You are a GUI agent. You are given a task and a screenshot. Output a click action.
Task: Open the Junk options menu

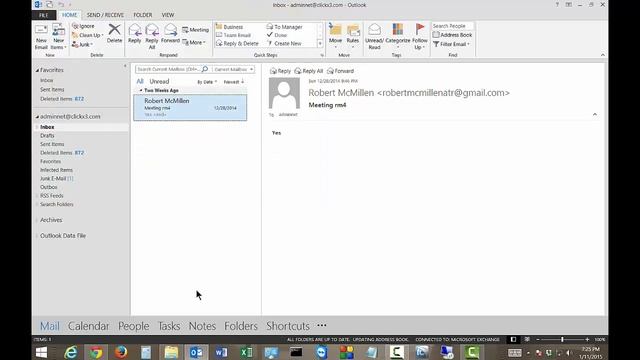coord(82,44)
